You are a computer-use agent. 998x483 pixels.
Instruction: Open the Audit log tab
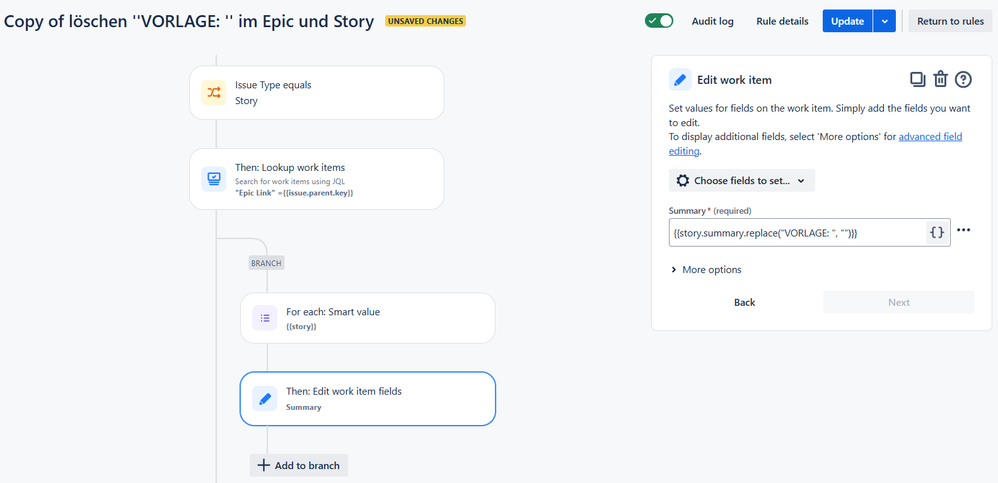713,21
